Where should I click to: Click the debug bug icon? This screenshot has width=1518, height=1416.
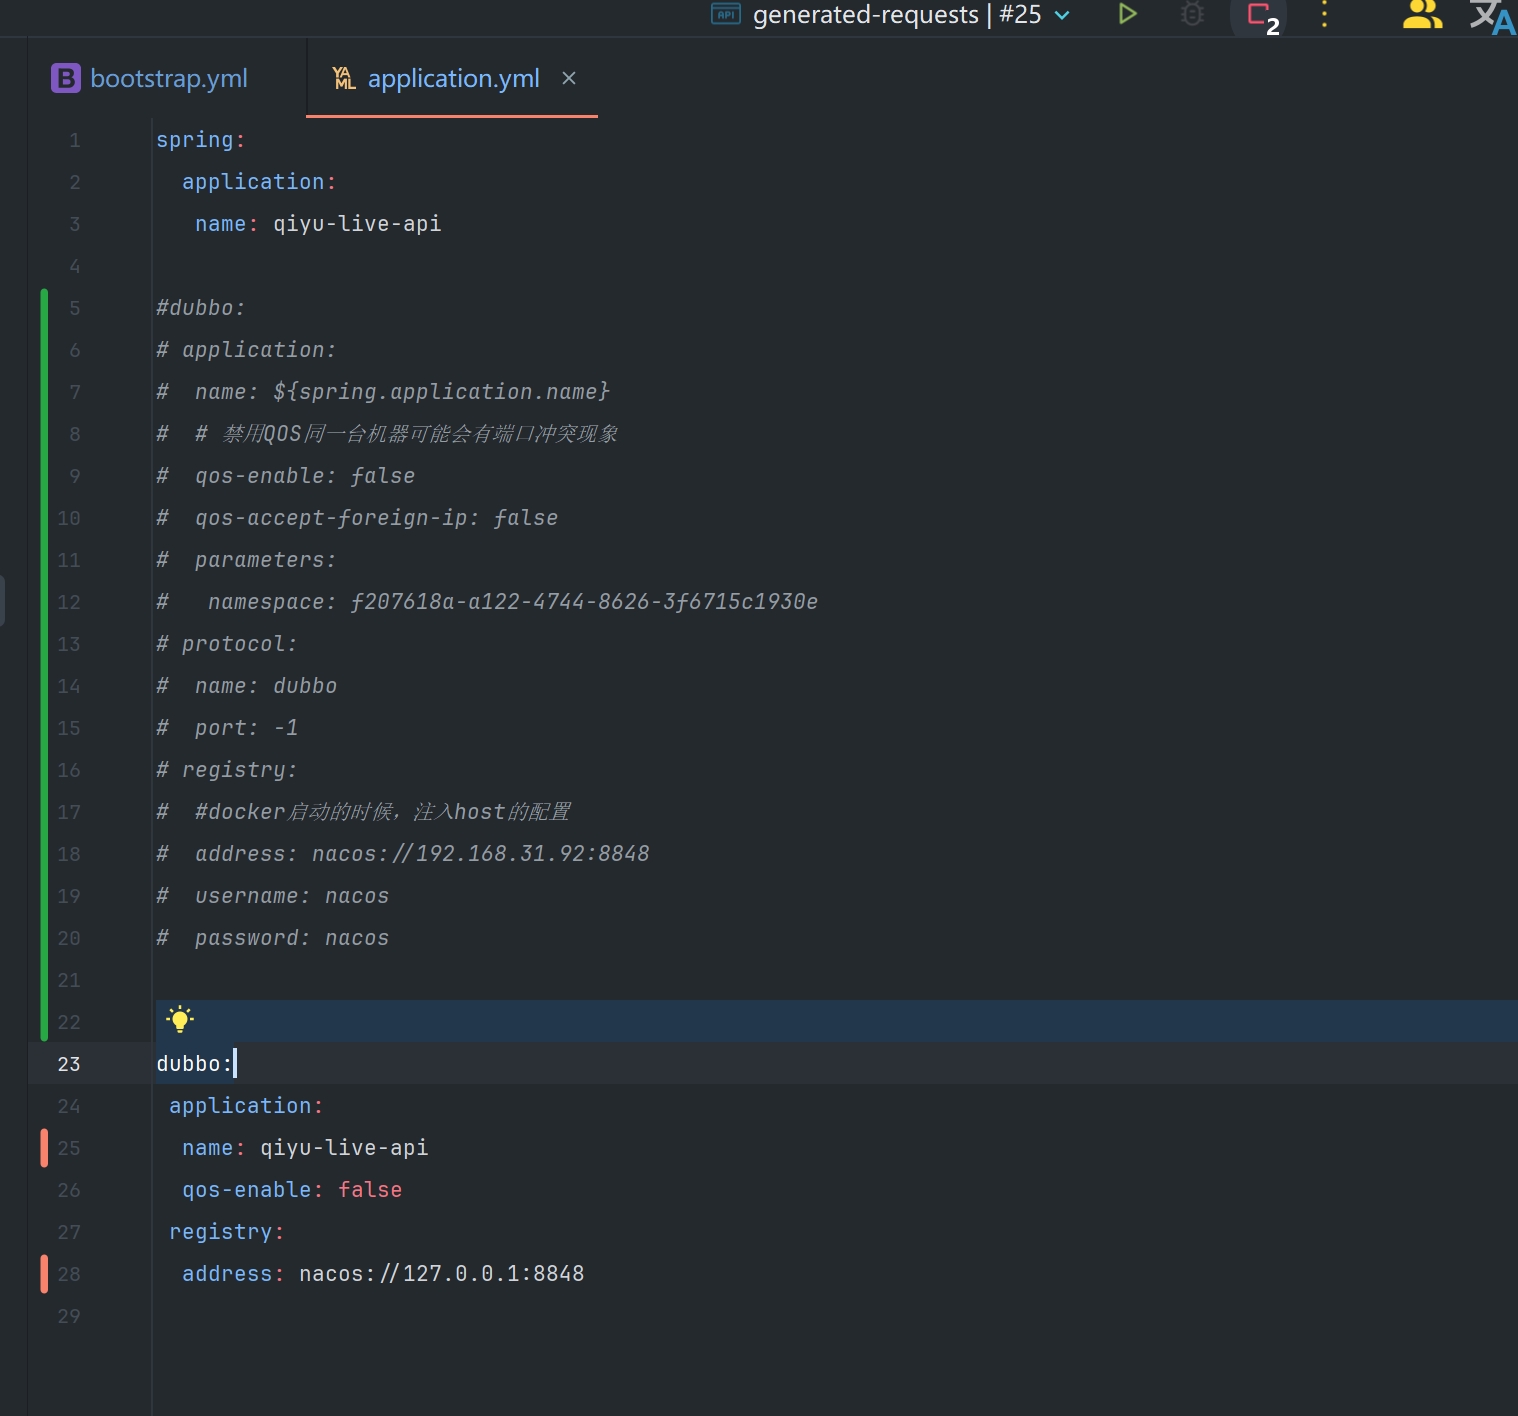pos(1192,14)
